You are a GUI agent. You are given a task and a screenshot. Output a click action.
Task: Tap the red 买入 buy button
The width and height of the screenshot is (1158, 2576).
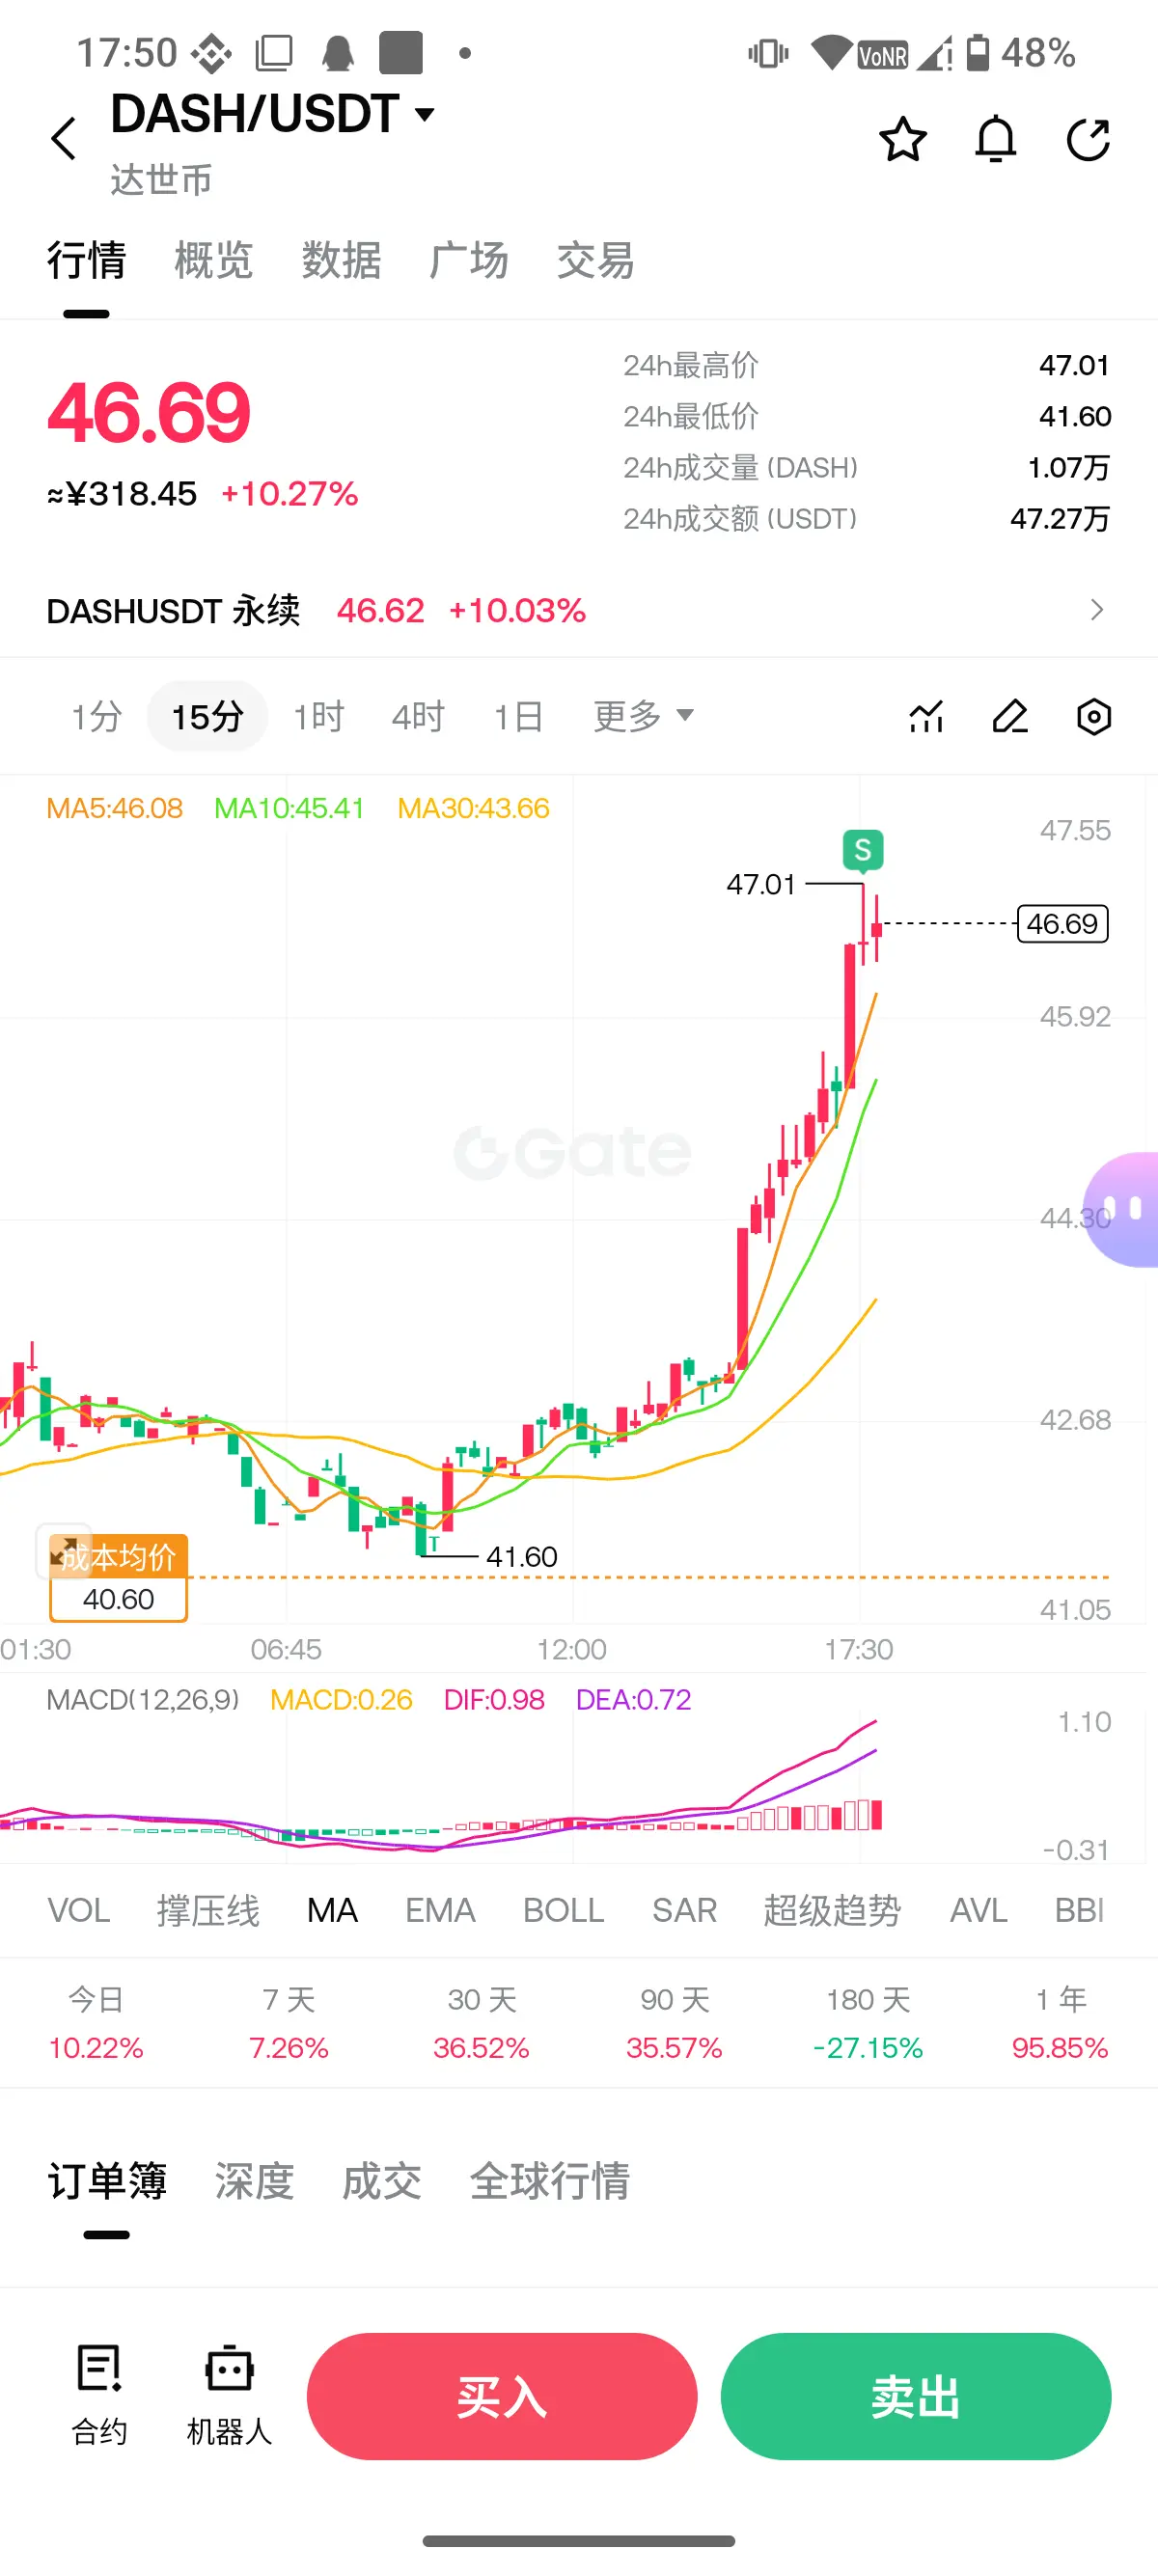coord(502,2396)
